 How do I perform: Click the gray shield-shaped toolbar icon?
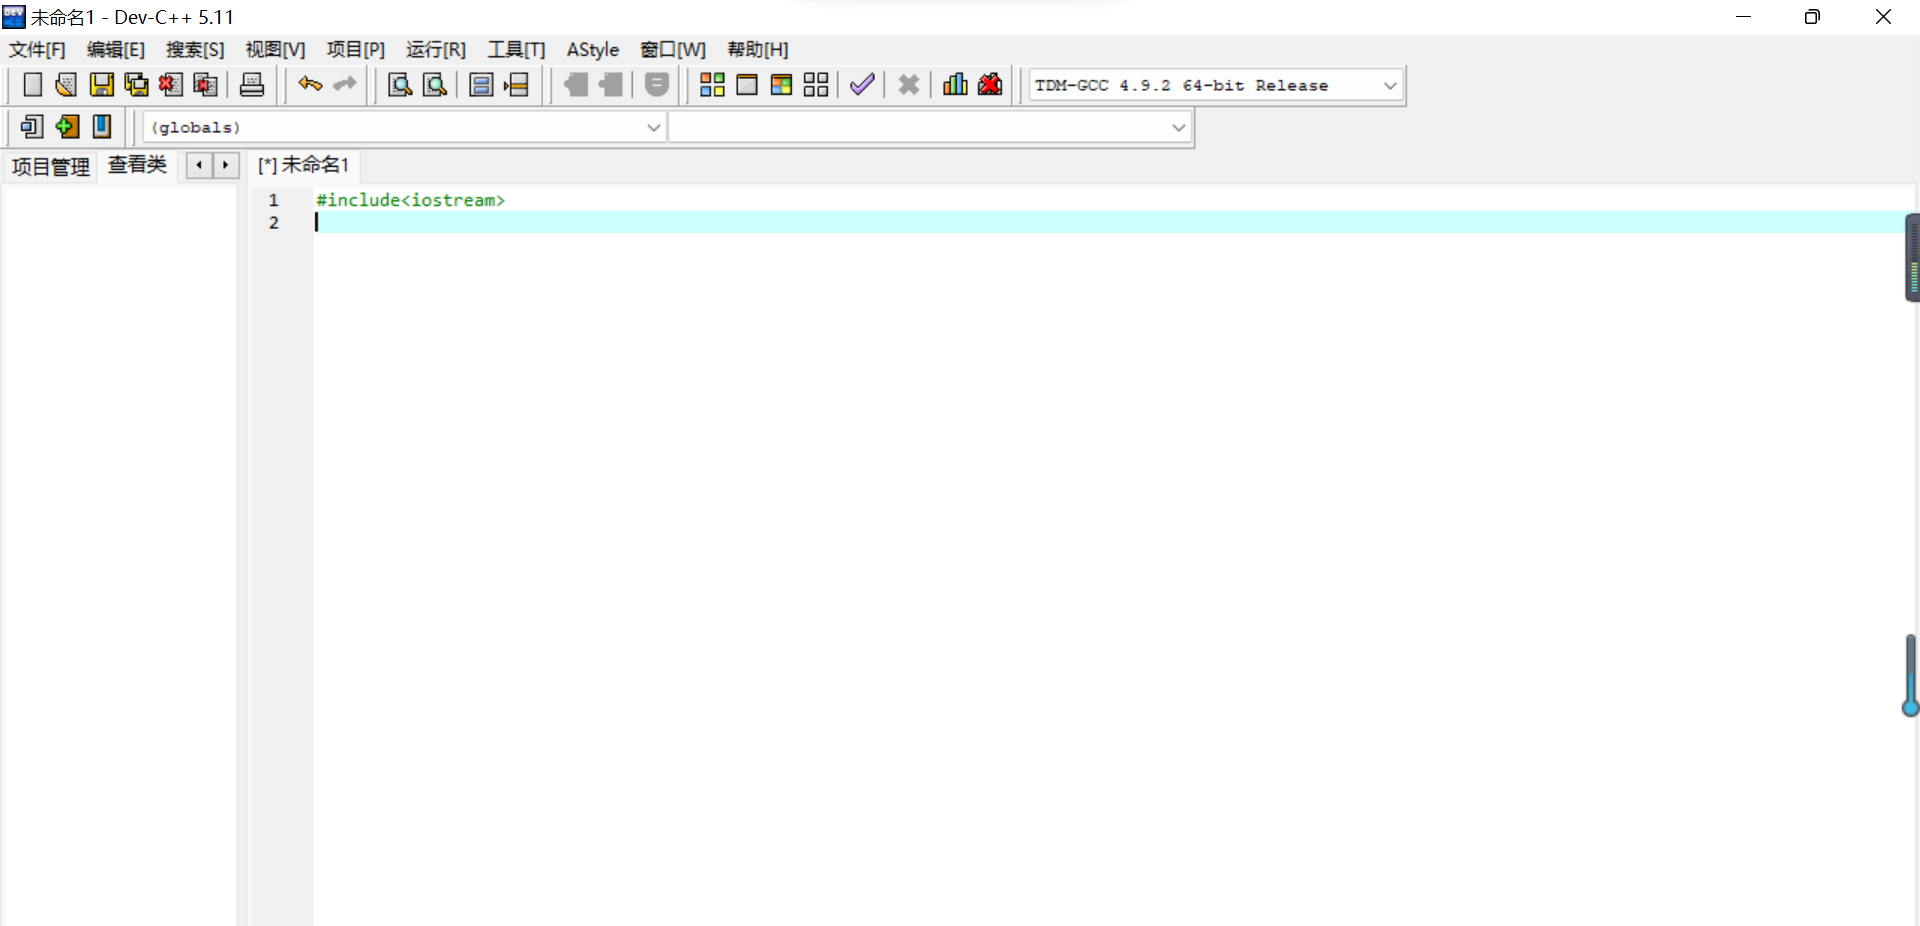[x=656, y=85]
